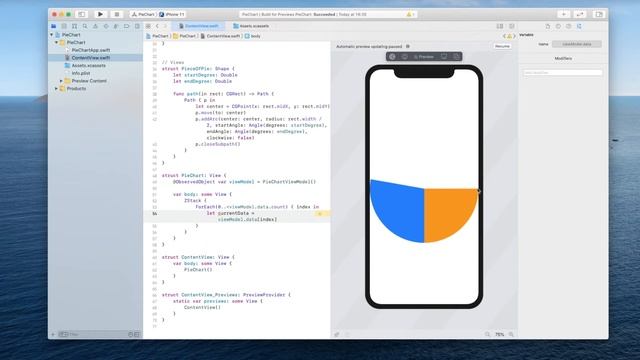Open Info.plist in the navigator
The height and width of the screenshot is (360, 640).
pyautogui.click(x=81, y=73)
